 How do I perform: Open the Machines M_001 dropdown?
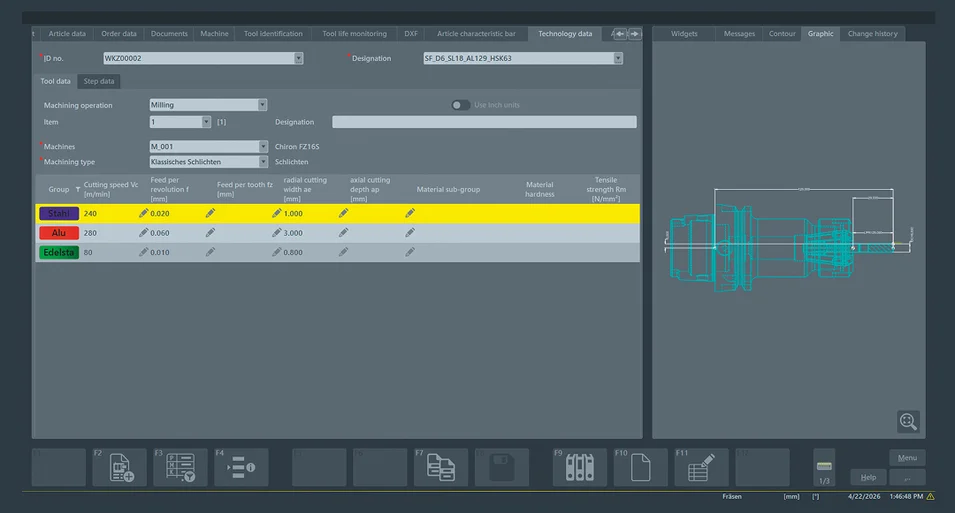pyautogui.click(x=263, y=146)
